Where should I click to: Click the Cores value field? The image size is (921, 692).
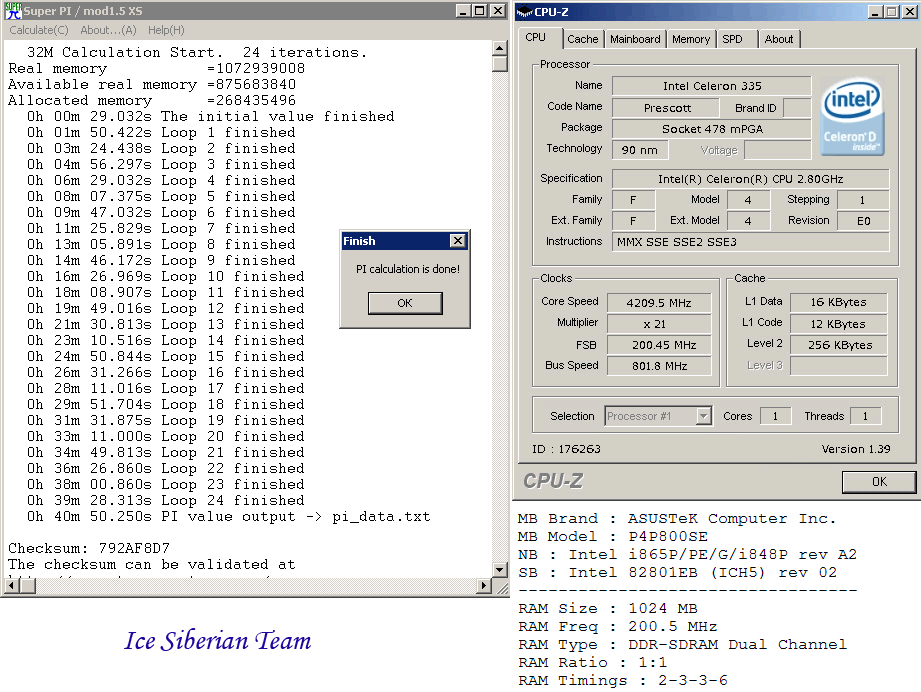pyautogui.click(x=775, y=416)
